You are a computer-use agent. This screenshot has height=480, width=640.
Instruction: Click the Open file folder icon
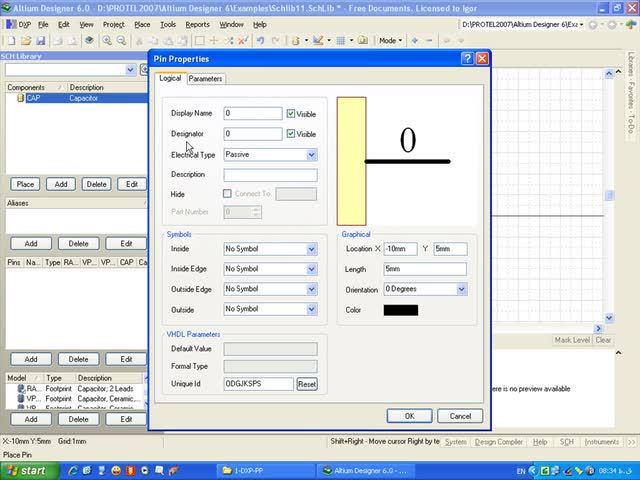[26, 40]
